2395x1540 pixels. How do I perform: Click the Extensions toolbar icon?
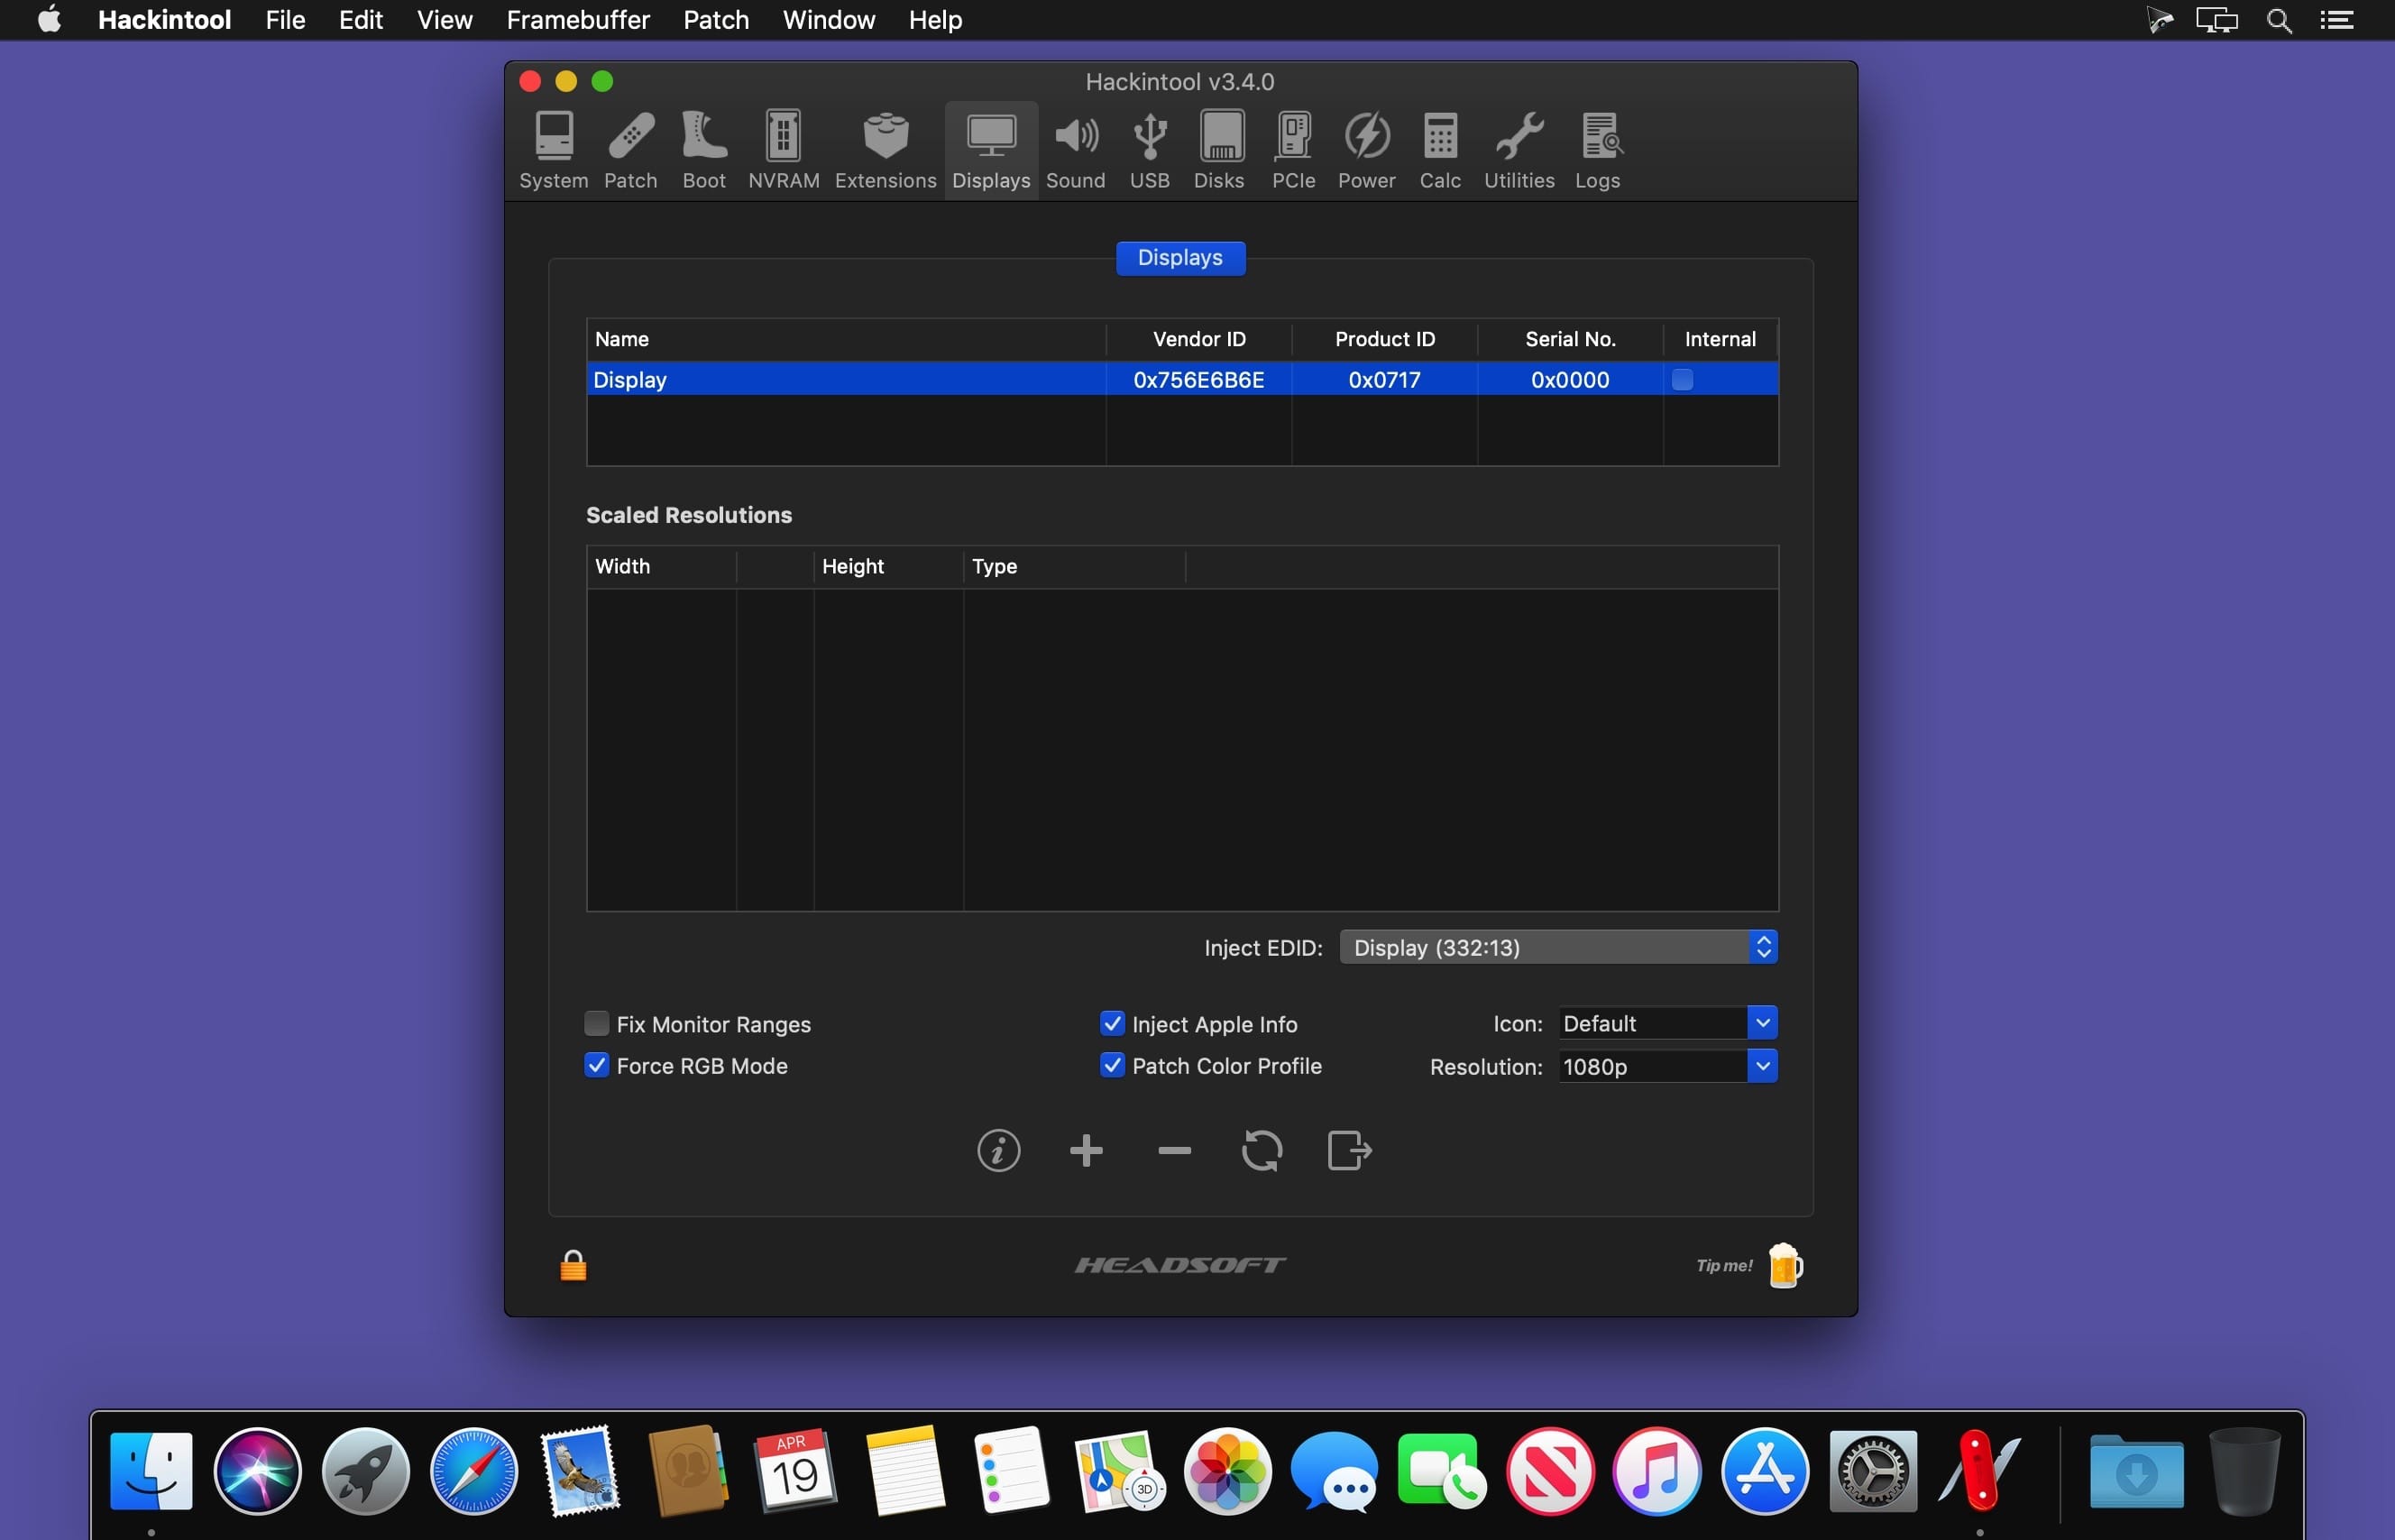click(885, 150)
